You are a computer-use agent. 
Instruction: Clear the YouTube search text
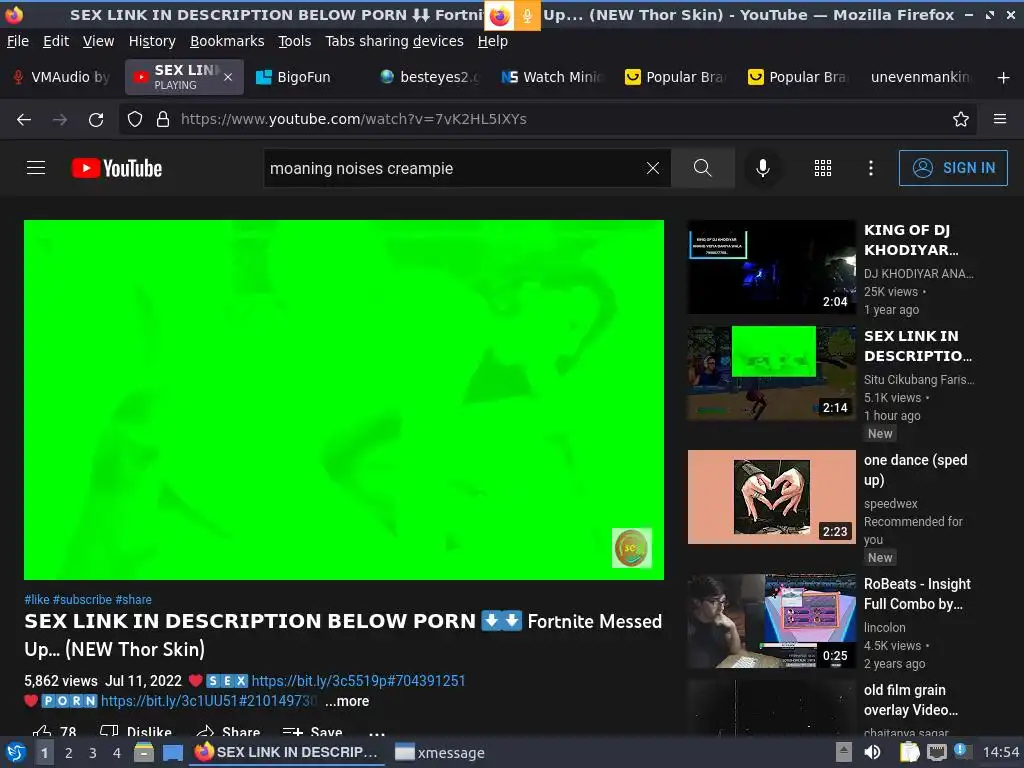pyautogui.click(x=652, y=168)
